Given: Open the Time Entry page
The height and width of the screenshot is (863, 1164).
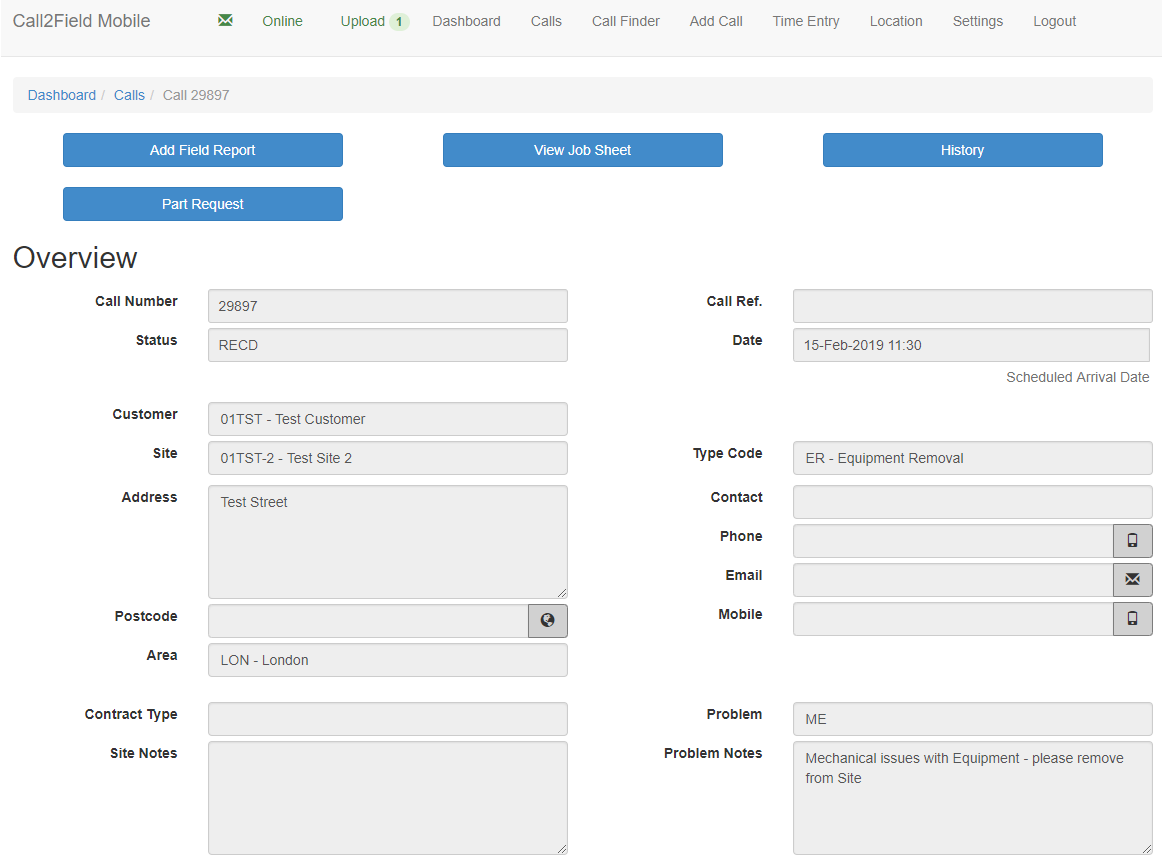Looking at the screenshot, I should point(805,21).
